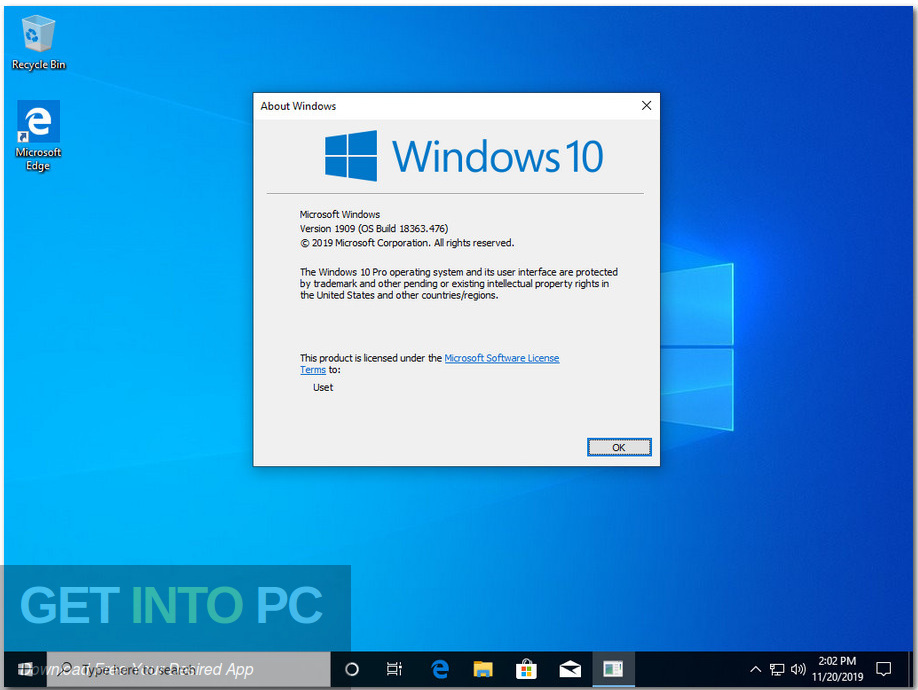Image resolution: width=918 pixels, height=690 pixels.
Task: Open Task View on the taskbar
Action: pos(395,668)
